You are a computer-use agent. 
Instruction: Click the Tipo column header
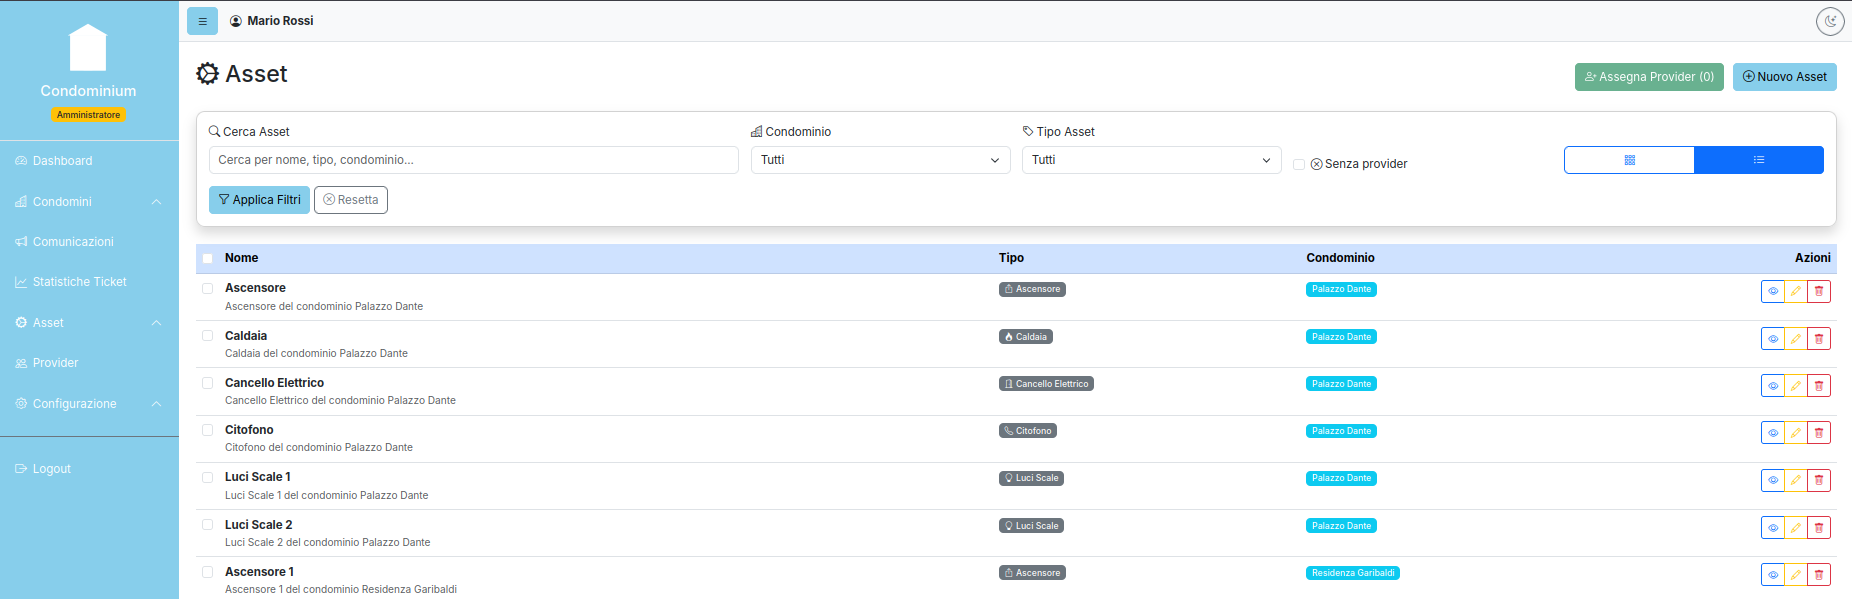pos(1011,258)
